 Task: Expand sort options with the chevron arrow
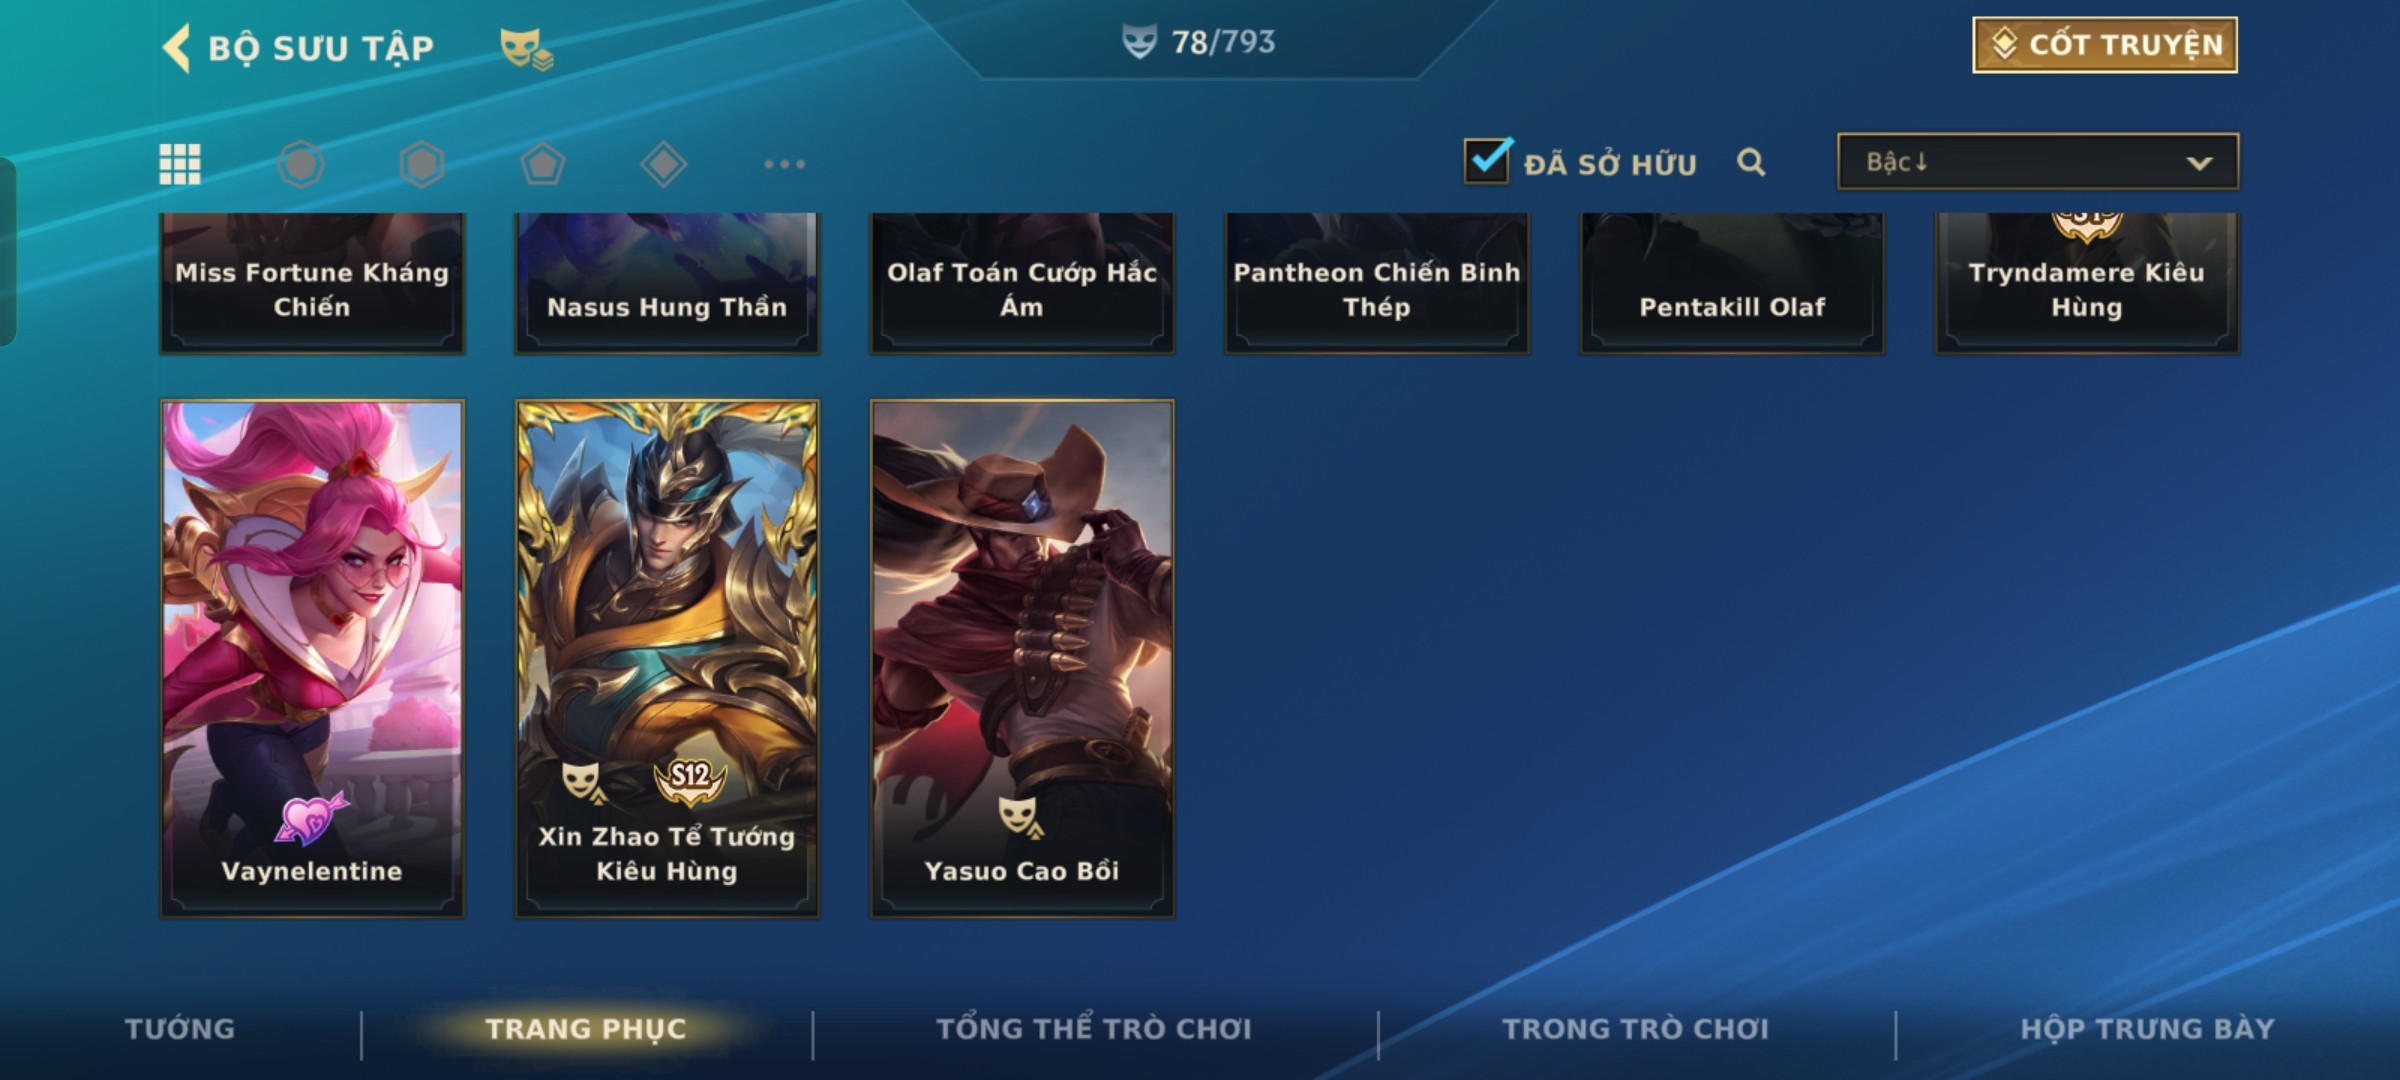2199,163
